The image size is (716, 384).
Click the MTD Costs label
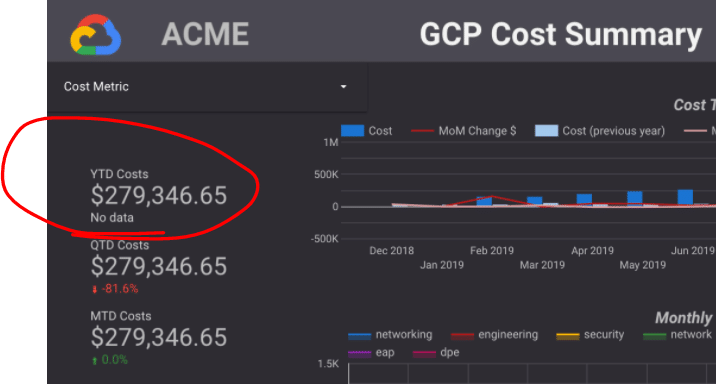[121, 316]
